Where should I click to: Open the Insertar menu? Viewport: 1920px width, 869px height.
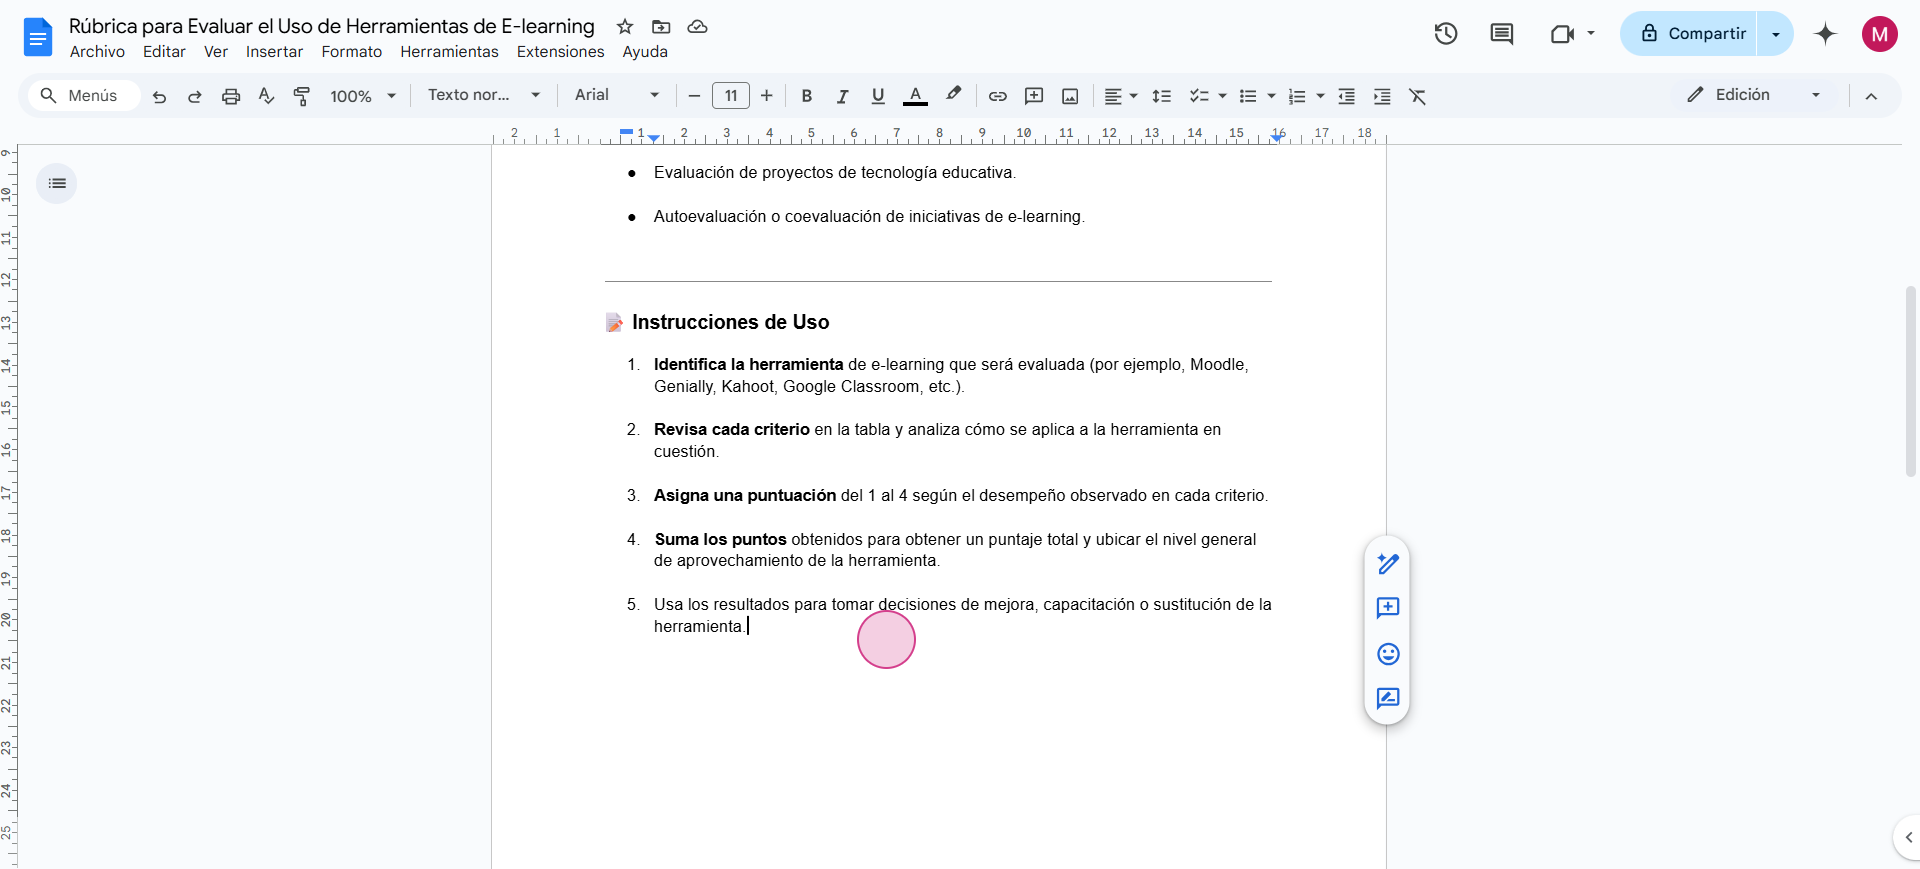coord(274,52)
